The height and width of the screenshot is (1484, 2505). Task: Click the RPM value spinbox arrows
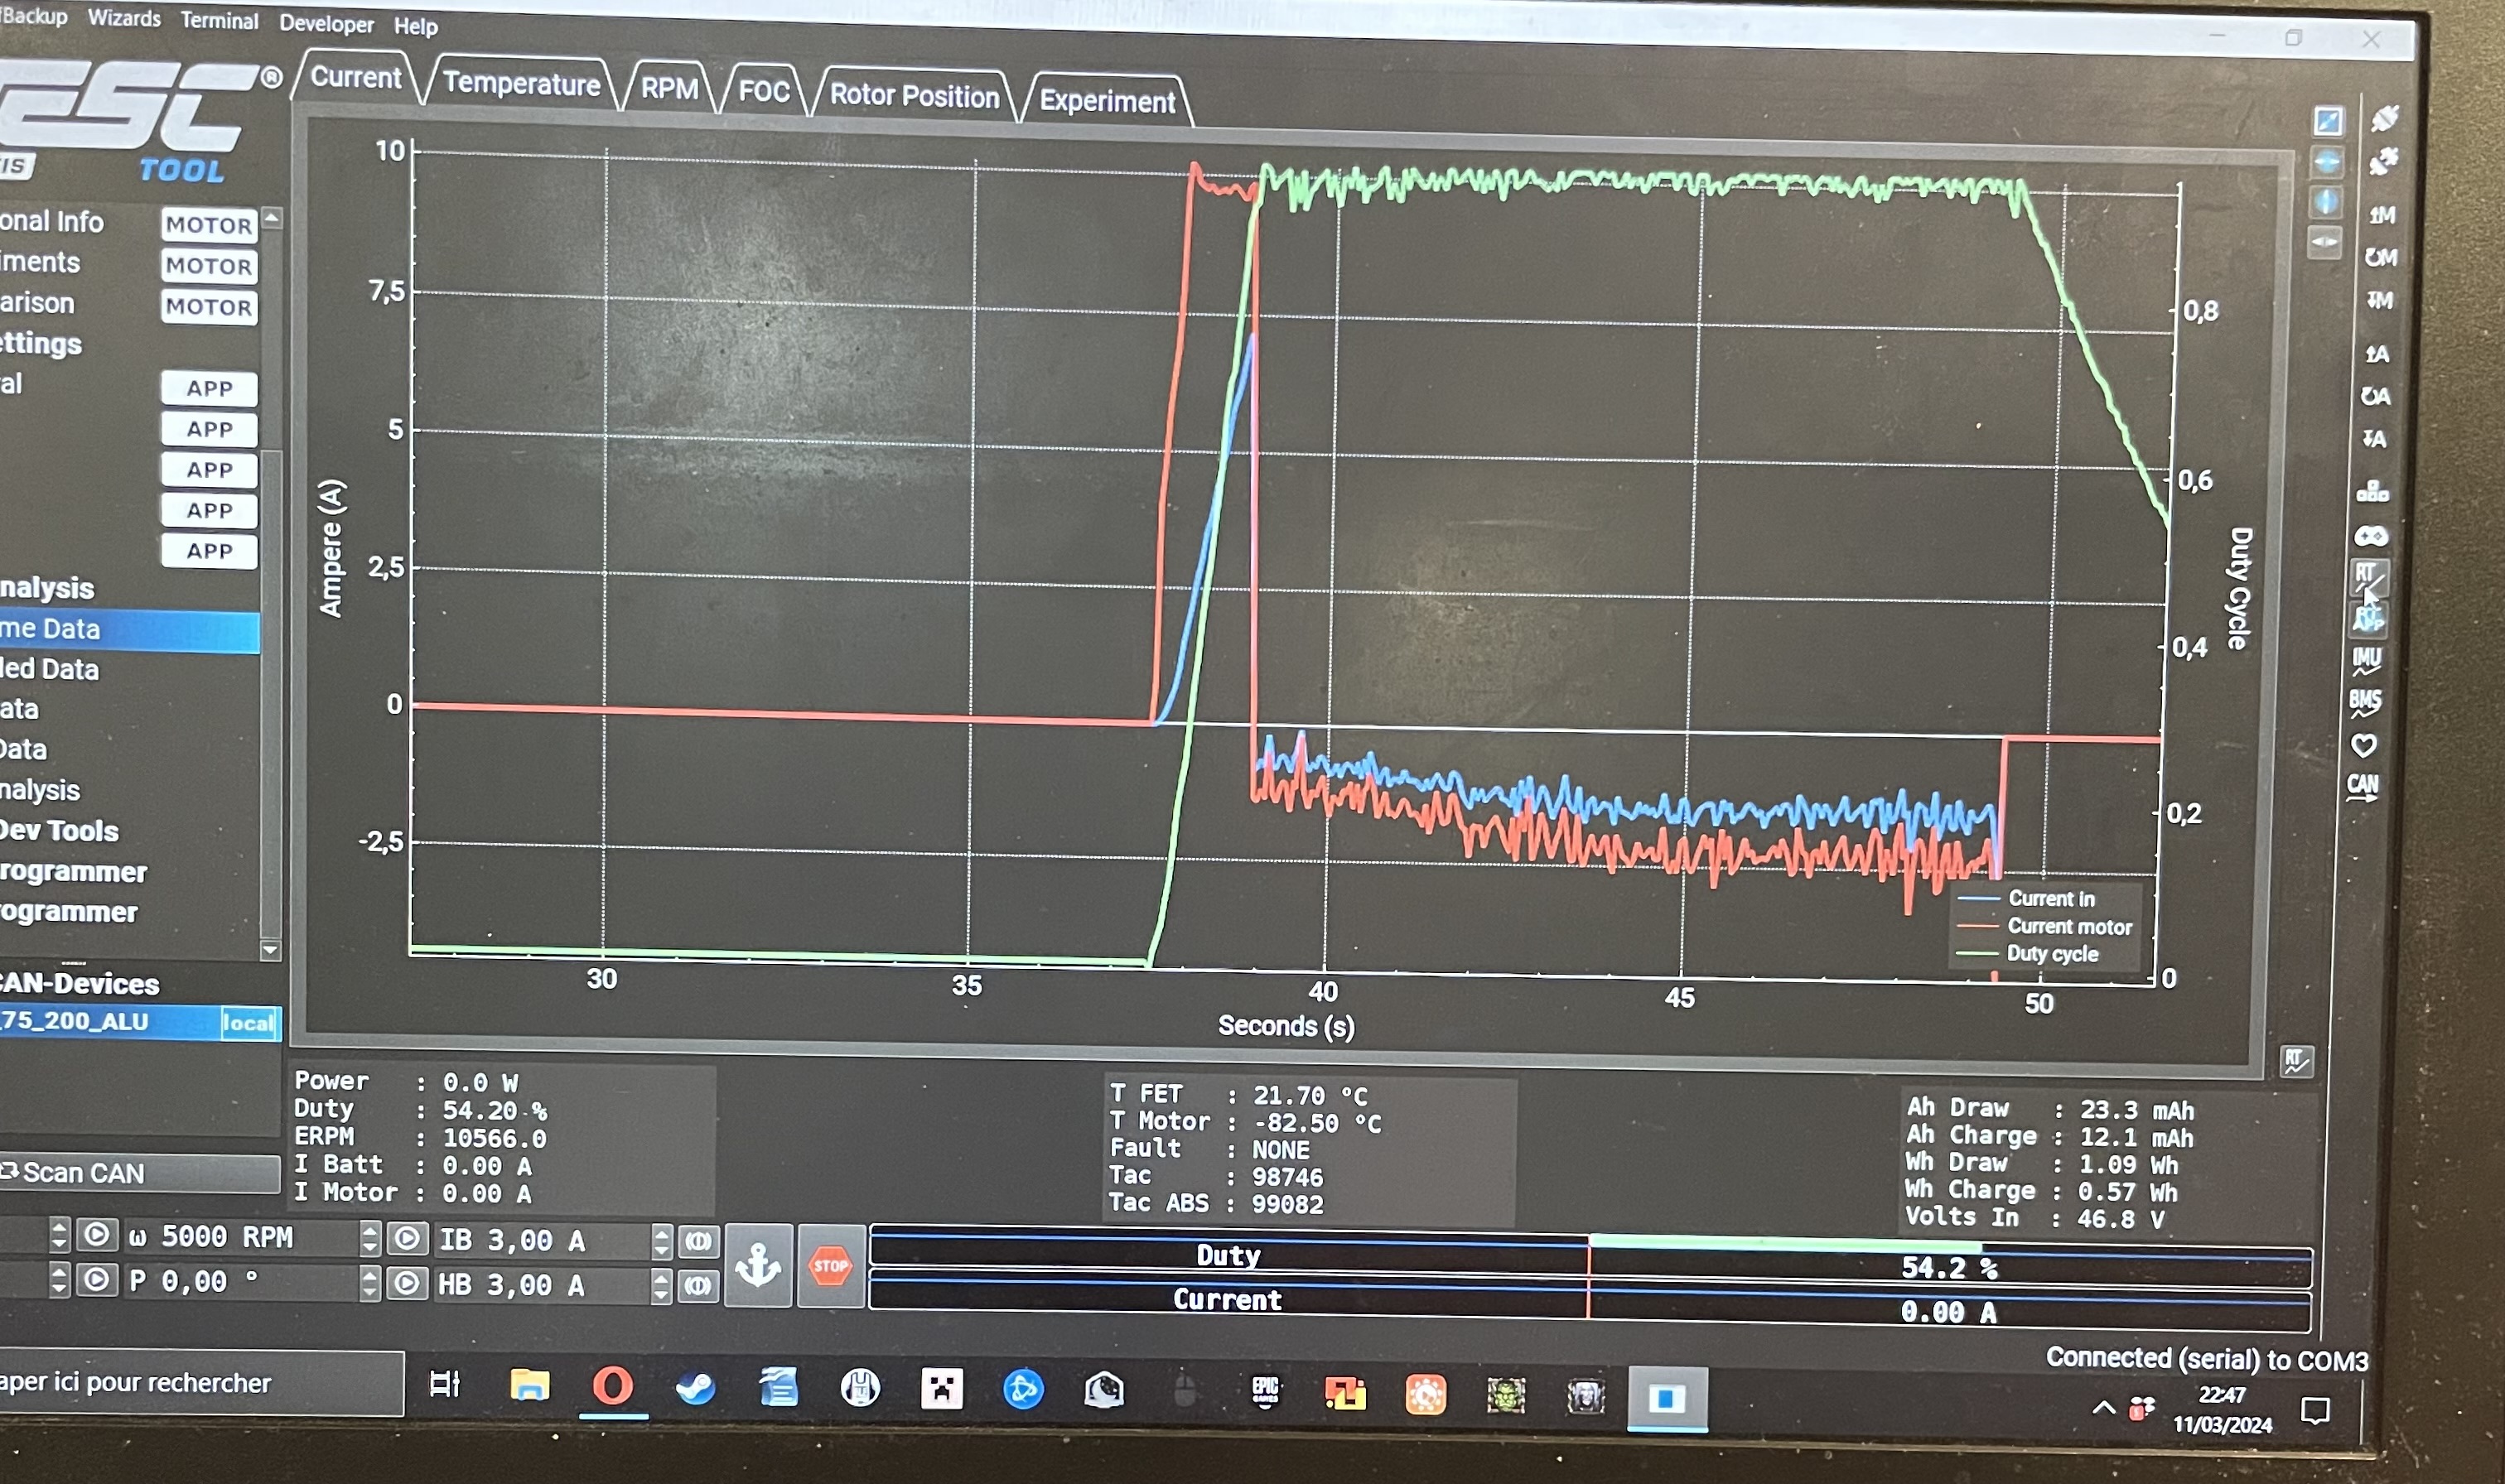click(370, 1238)
